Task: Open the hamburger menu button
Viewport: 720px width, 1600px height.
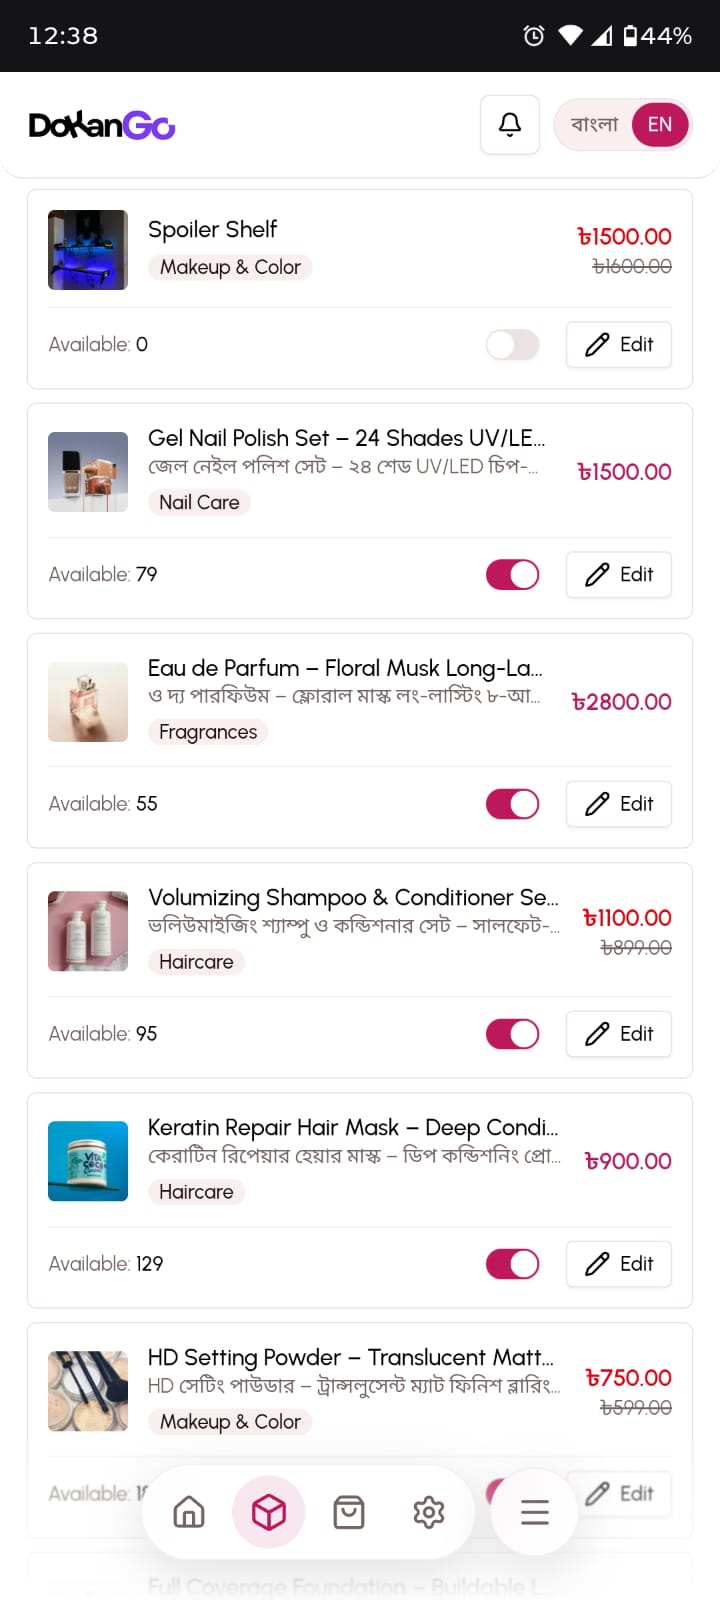Action: click(x=535, y=1512)
